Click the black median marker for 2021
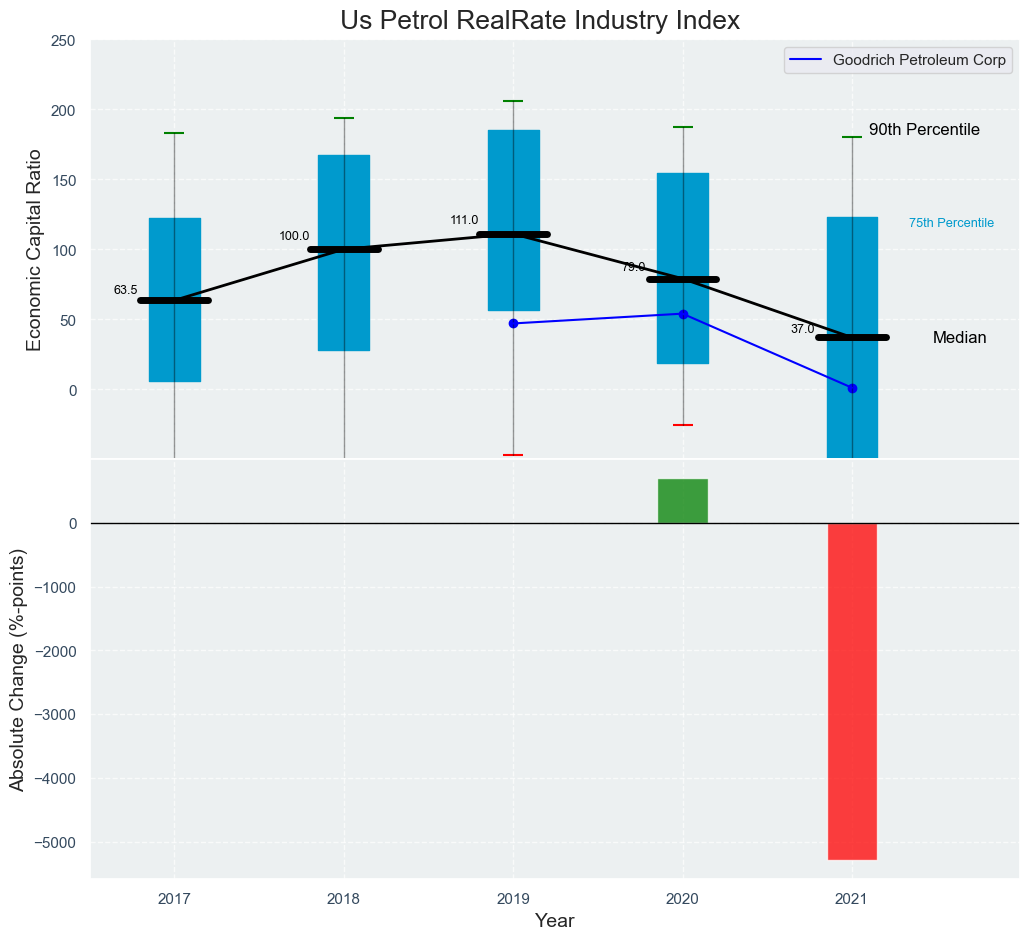This screenshot has height=940, width=1029. click(x=852, y=337)
